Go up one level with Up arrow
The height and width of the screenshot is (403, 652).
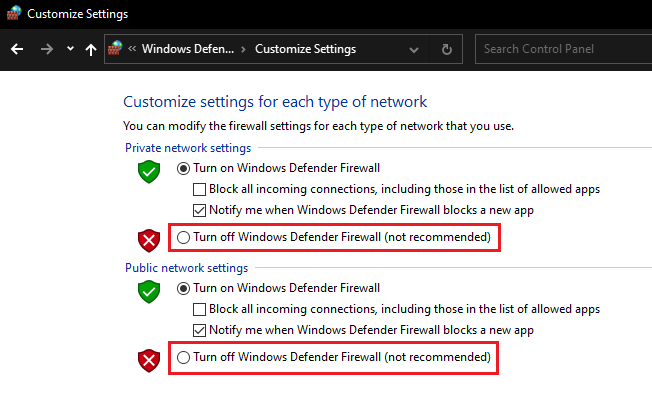[91, 48]
